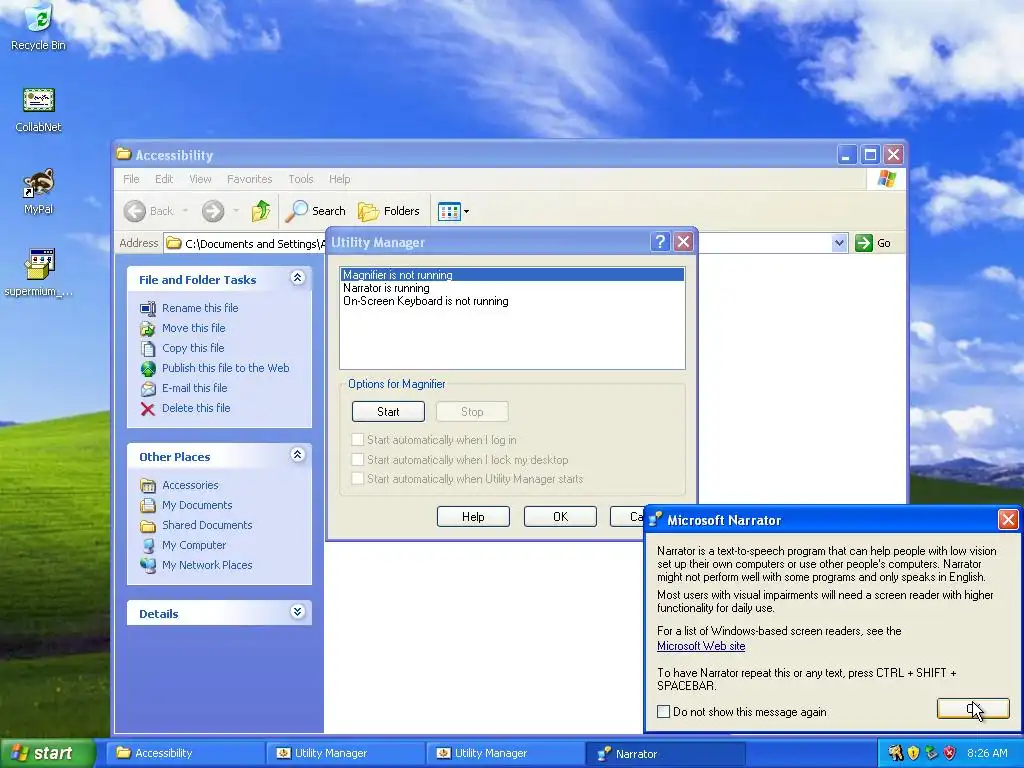Switch to Accessibility taskbar button
This screenshot has height=768, width=1024.
point(185,753)
